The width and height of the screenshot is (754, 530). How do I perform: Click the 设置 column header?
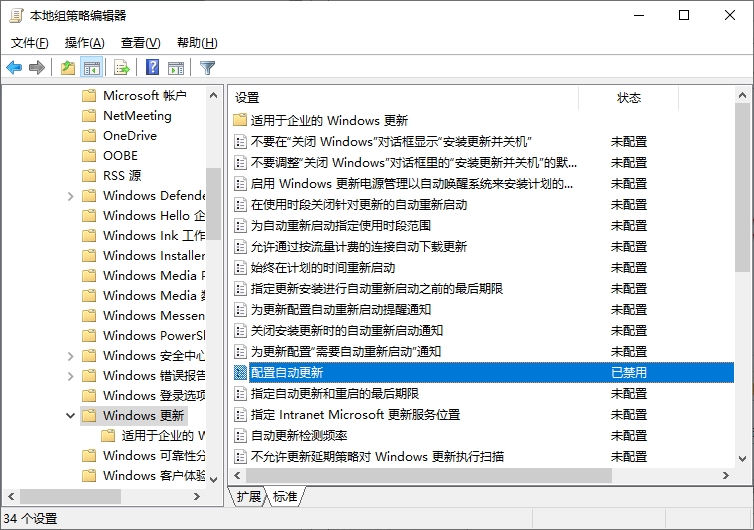tap(247, 98)
